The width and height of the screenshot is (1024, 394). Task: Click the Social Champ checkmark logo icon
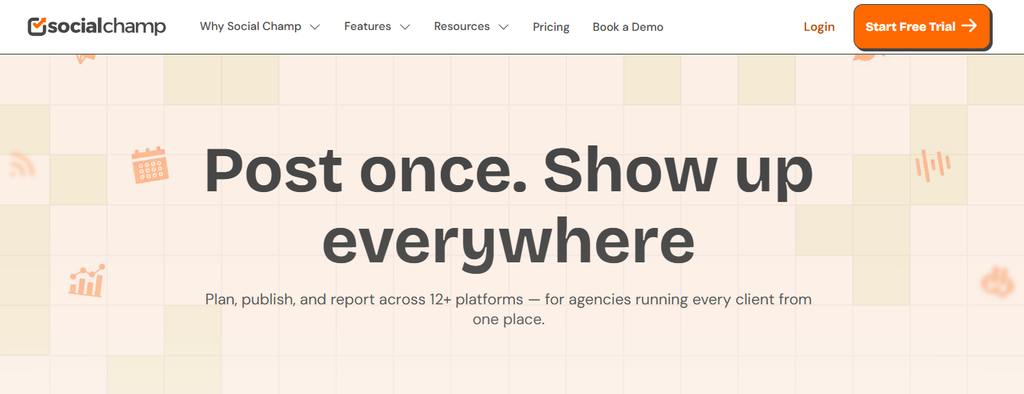tap(37, 26)
